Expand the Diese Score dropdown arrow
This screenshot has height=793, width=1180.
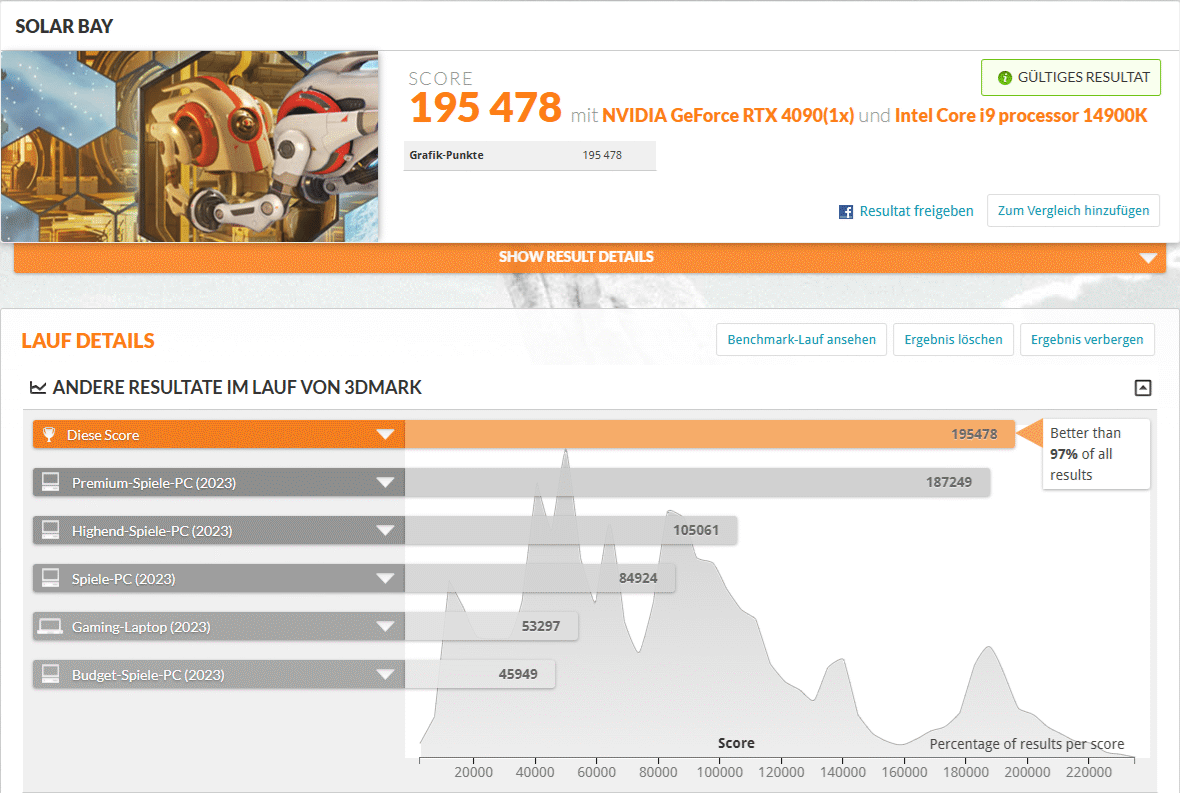click(385, 435)
